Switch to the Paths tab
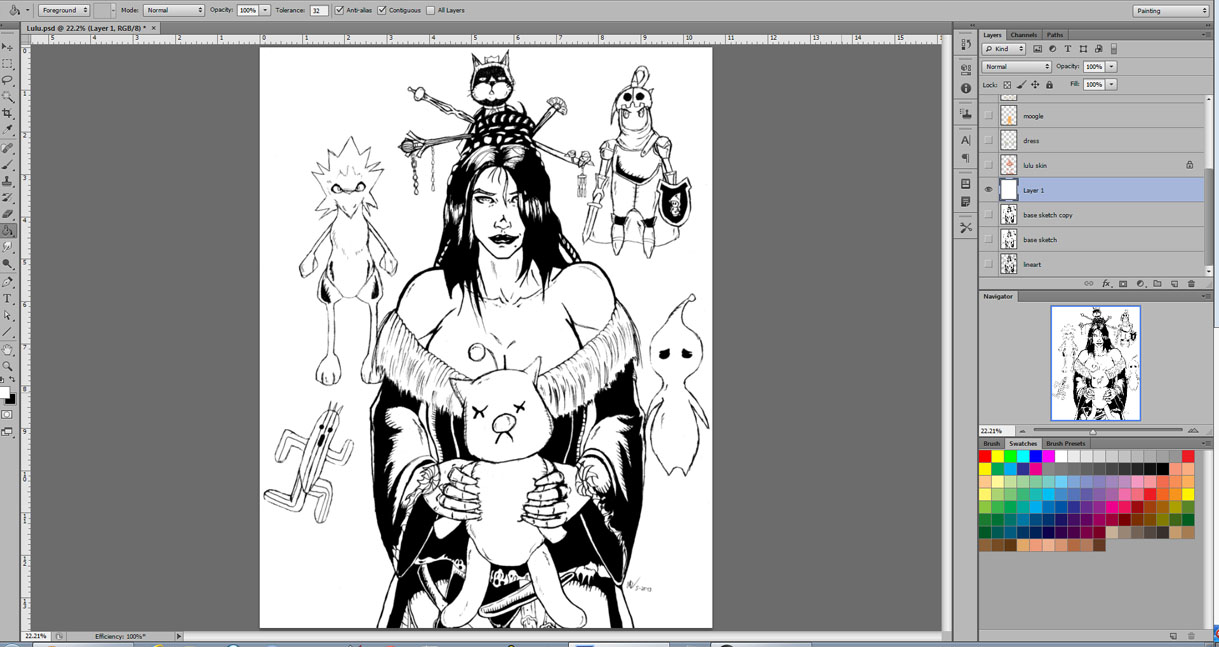The image size is (1219, 647). pyautogui.click(x=1055, y=35)
